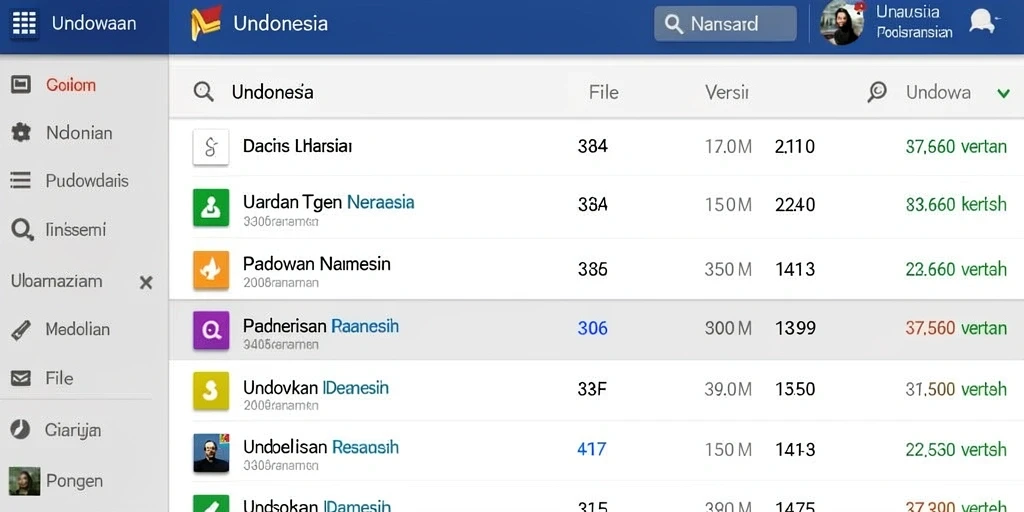The height and width of the screenshot is (512, 1024).
Task: Open the Neraesia link
Action: point(381,202)
